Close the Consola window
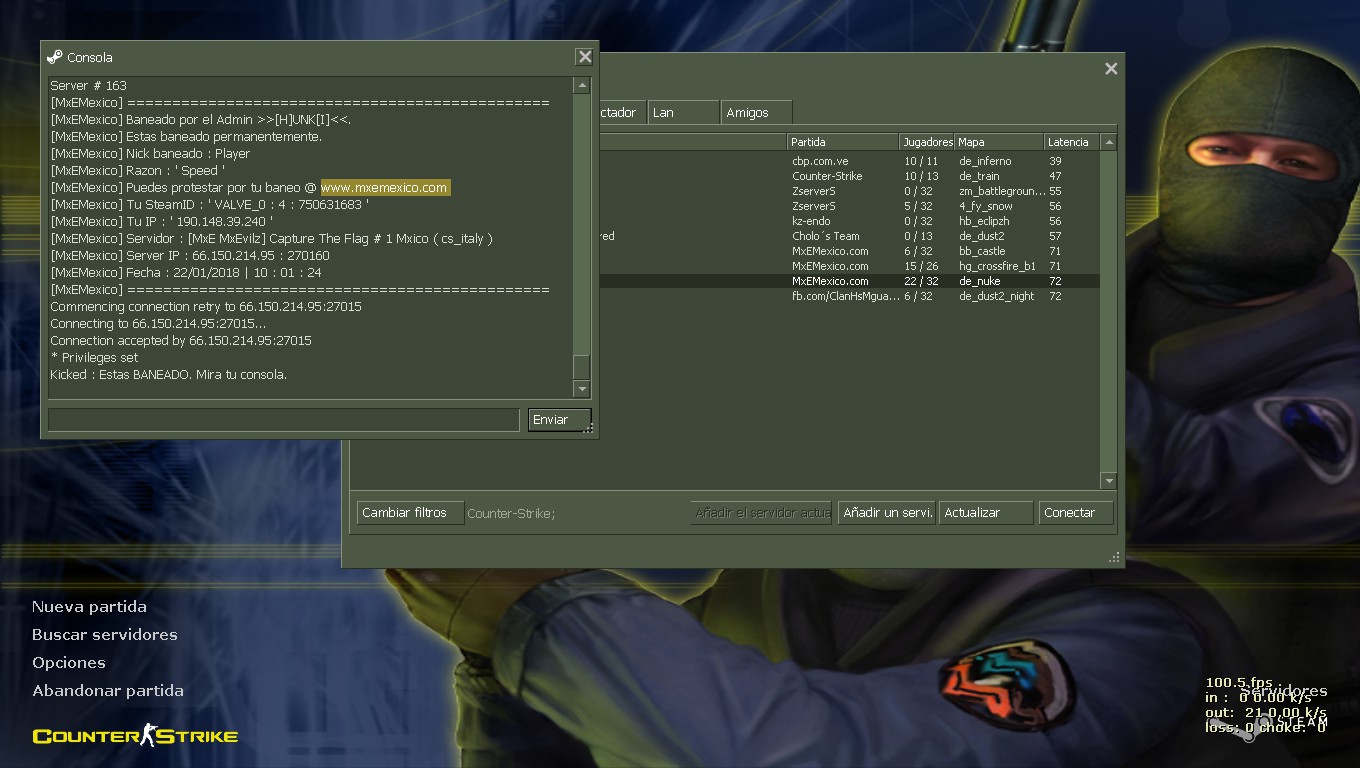 click(585, 57)
